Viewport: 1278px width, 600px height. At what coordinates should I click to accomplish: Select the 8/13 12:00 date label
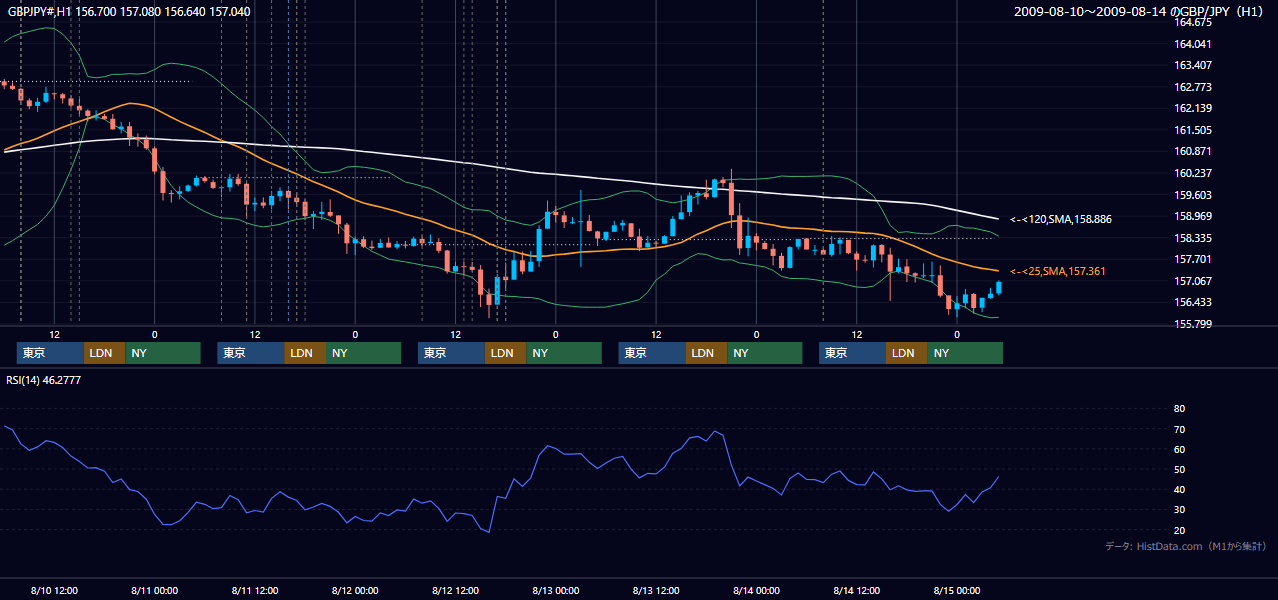click(x=656, y=591)
